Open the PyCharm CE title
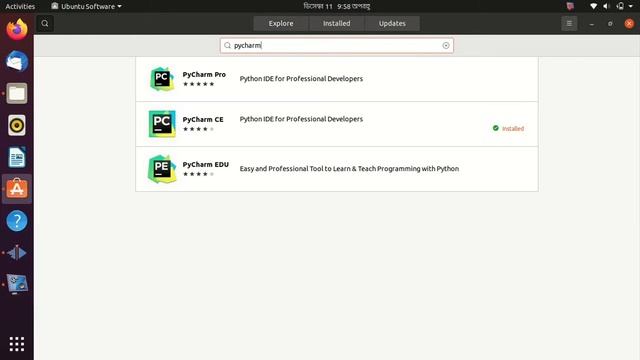This screenshot has width=640, height=360. click(203, 119)
